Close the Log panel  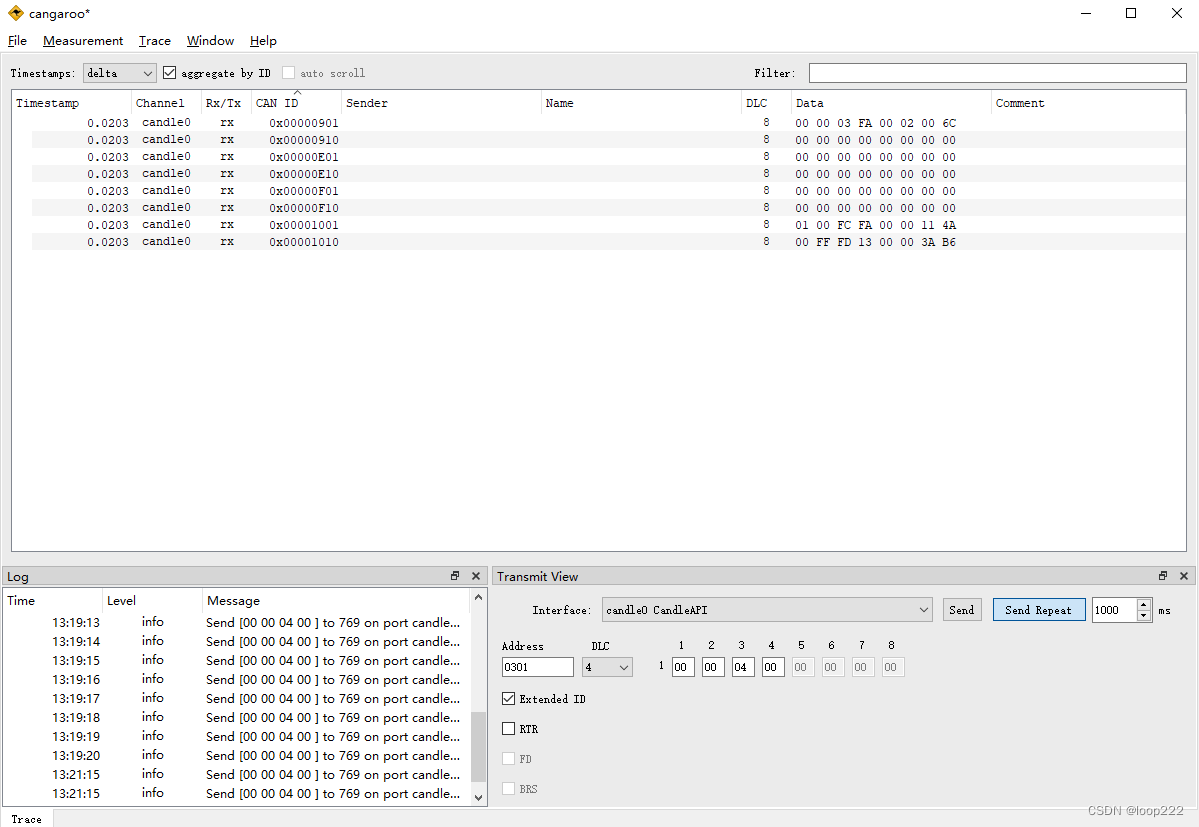point(476,576)
